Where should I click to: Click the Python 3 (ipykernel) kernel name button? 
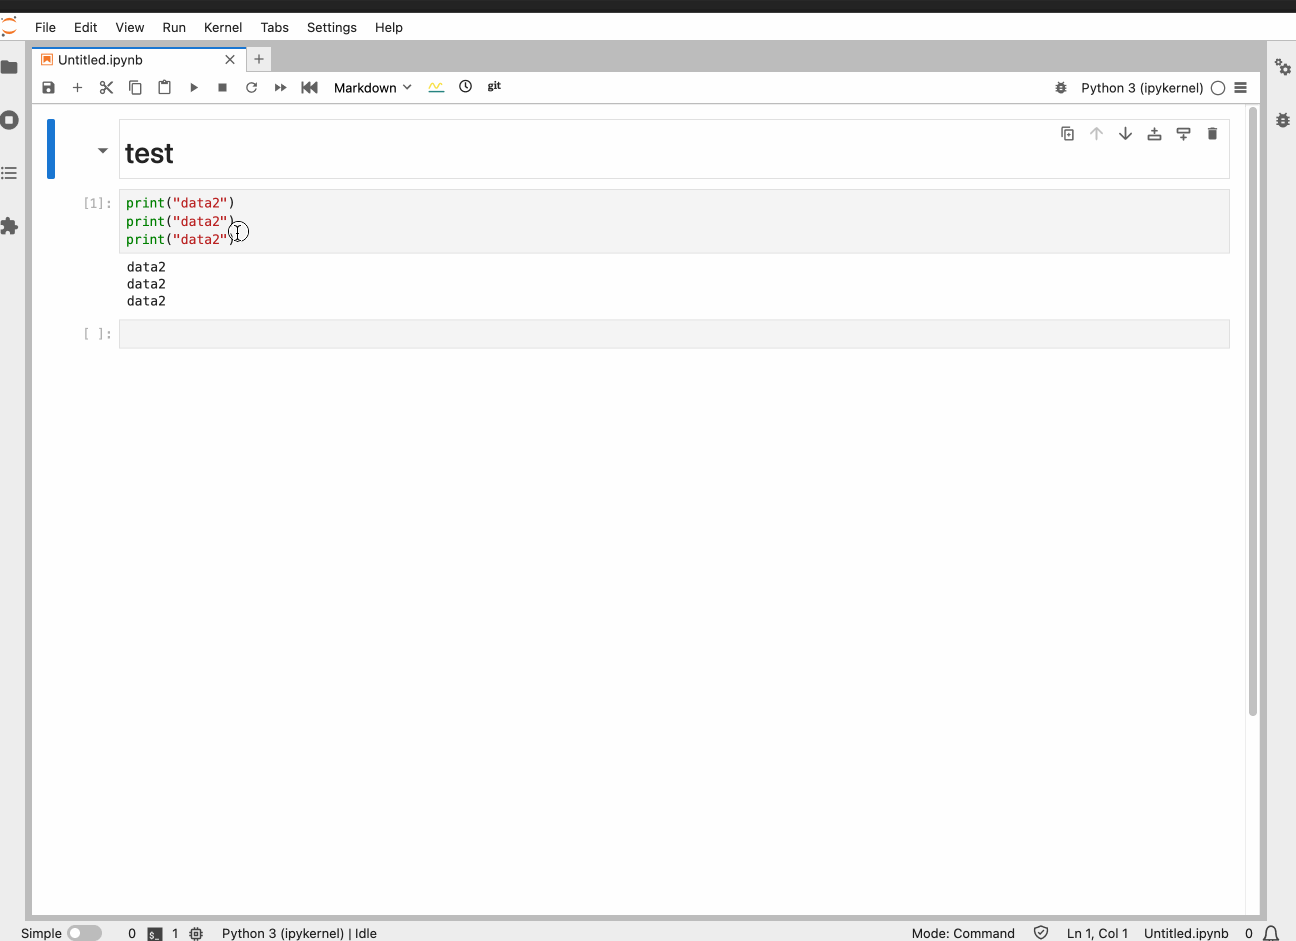point(1142,88)
